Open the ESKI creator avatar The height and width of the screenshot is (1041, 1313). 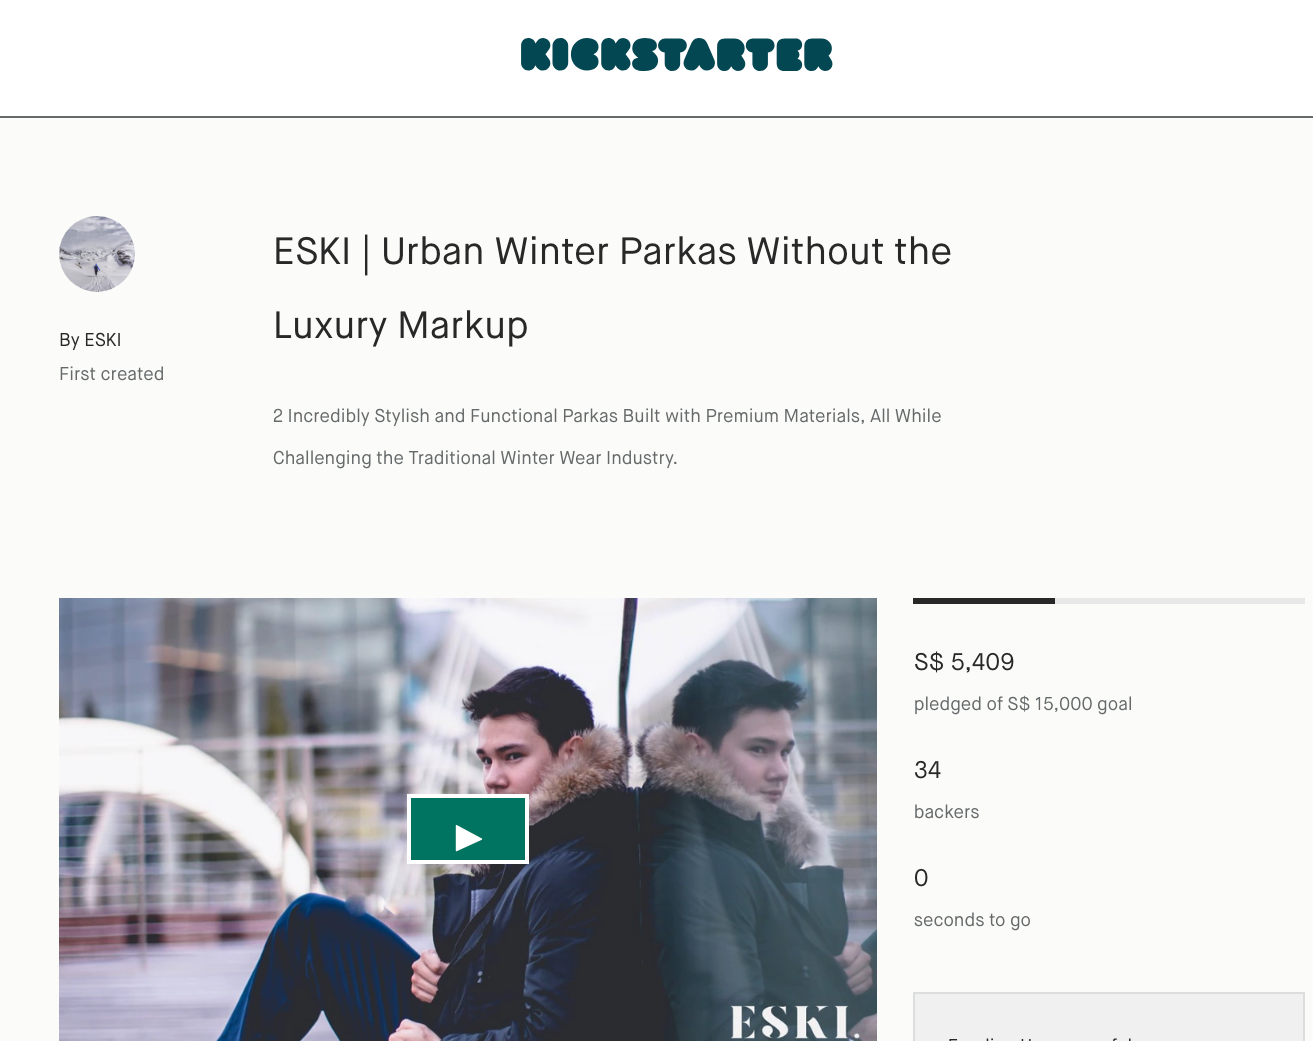(97, 254)
